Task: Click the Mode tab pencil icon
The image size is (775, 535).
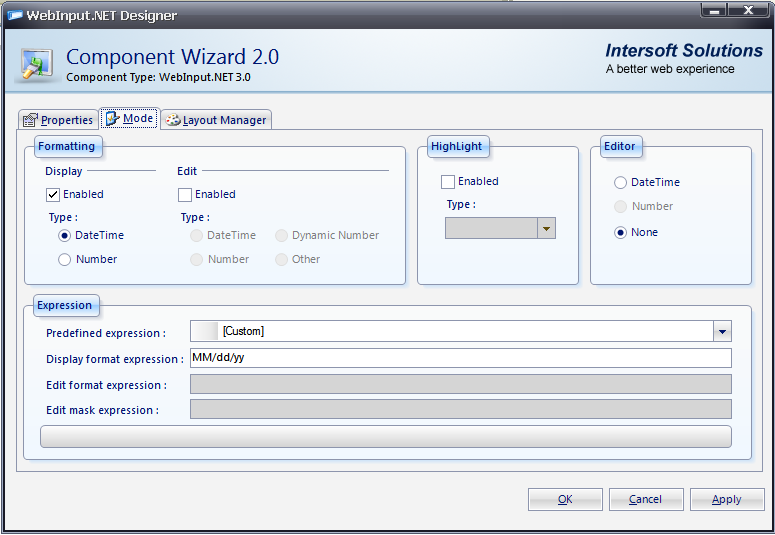Action: click(x=112, y=119)
